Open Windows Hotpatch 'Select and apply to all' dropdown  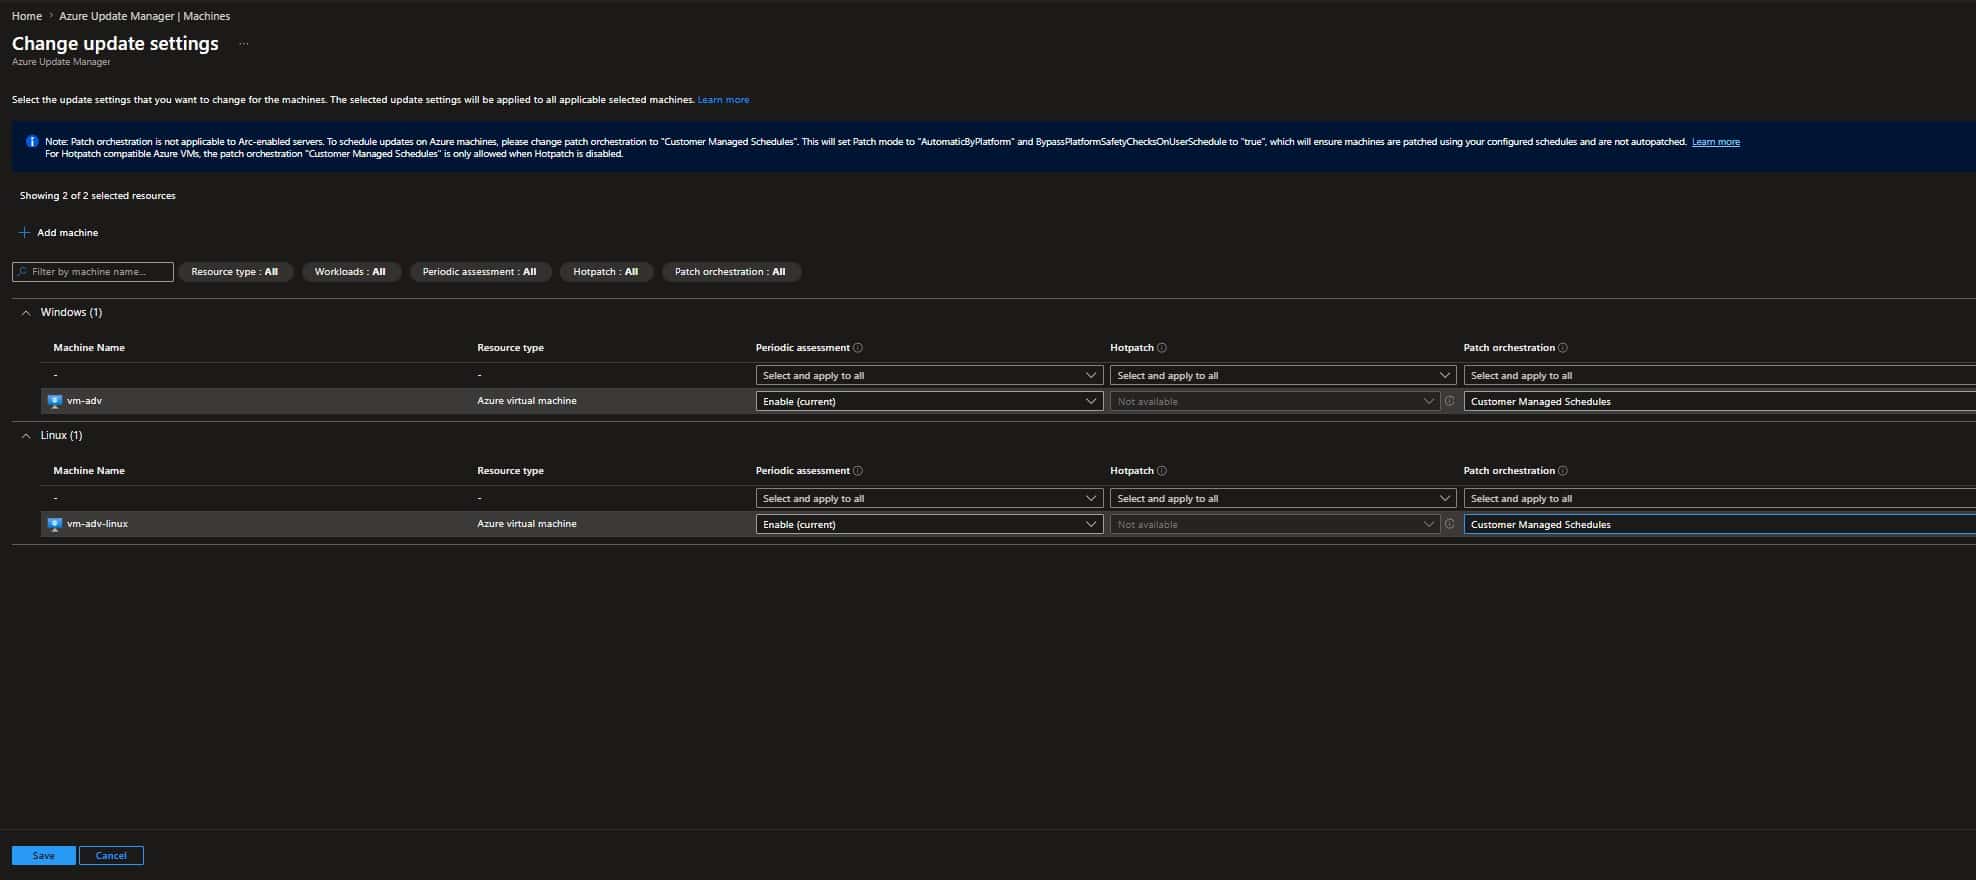[1283, 376]
